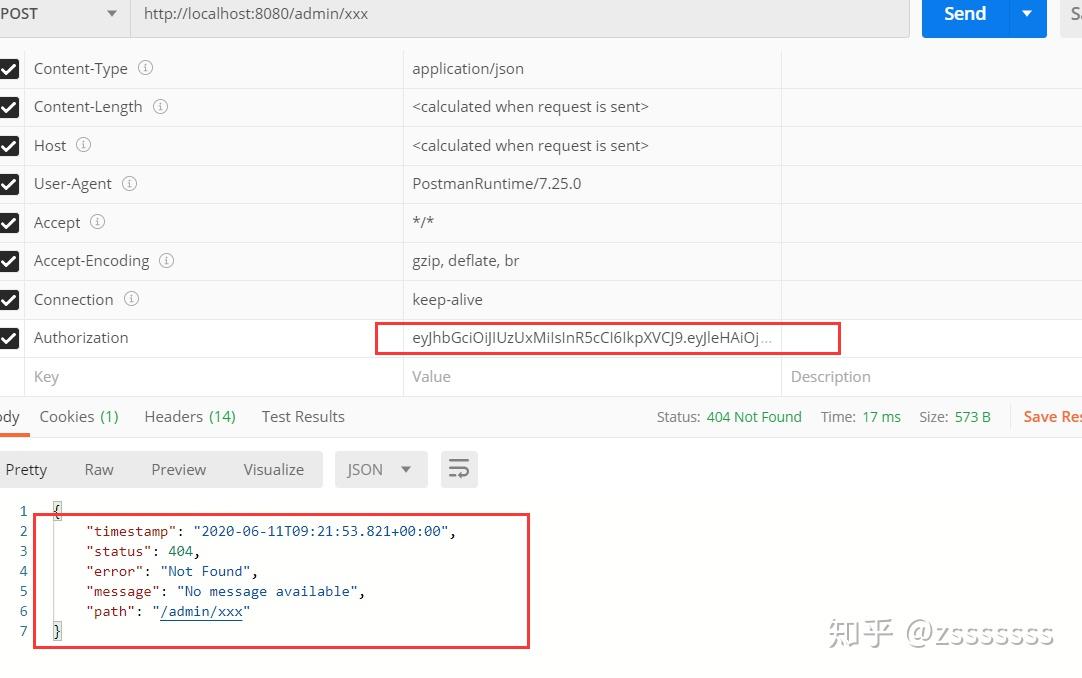Select the Cookies (1) tab
The height and width of the screenshot is (678, 1082).
pos(78,416)
